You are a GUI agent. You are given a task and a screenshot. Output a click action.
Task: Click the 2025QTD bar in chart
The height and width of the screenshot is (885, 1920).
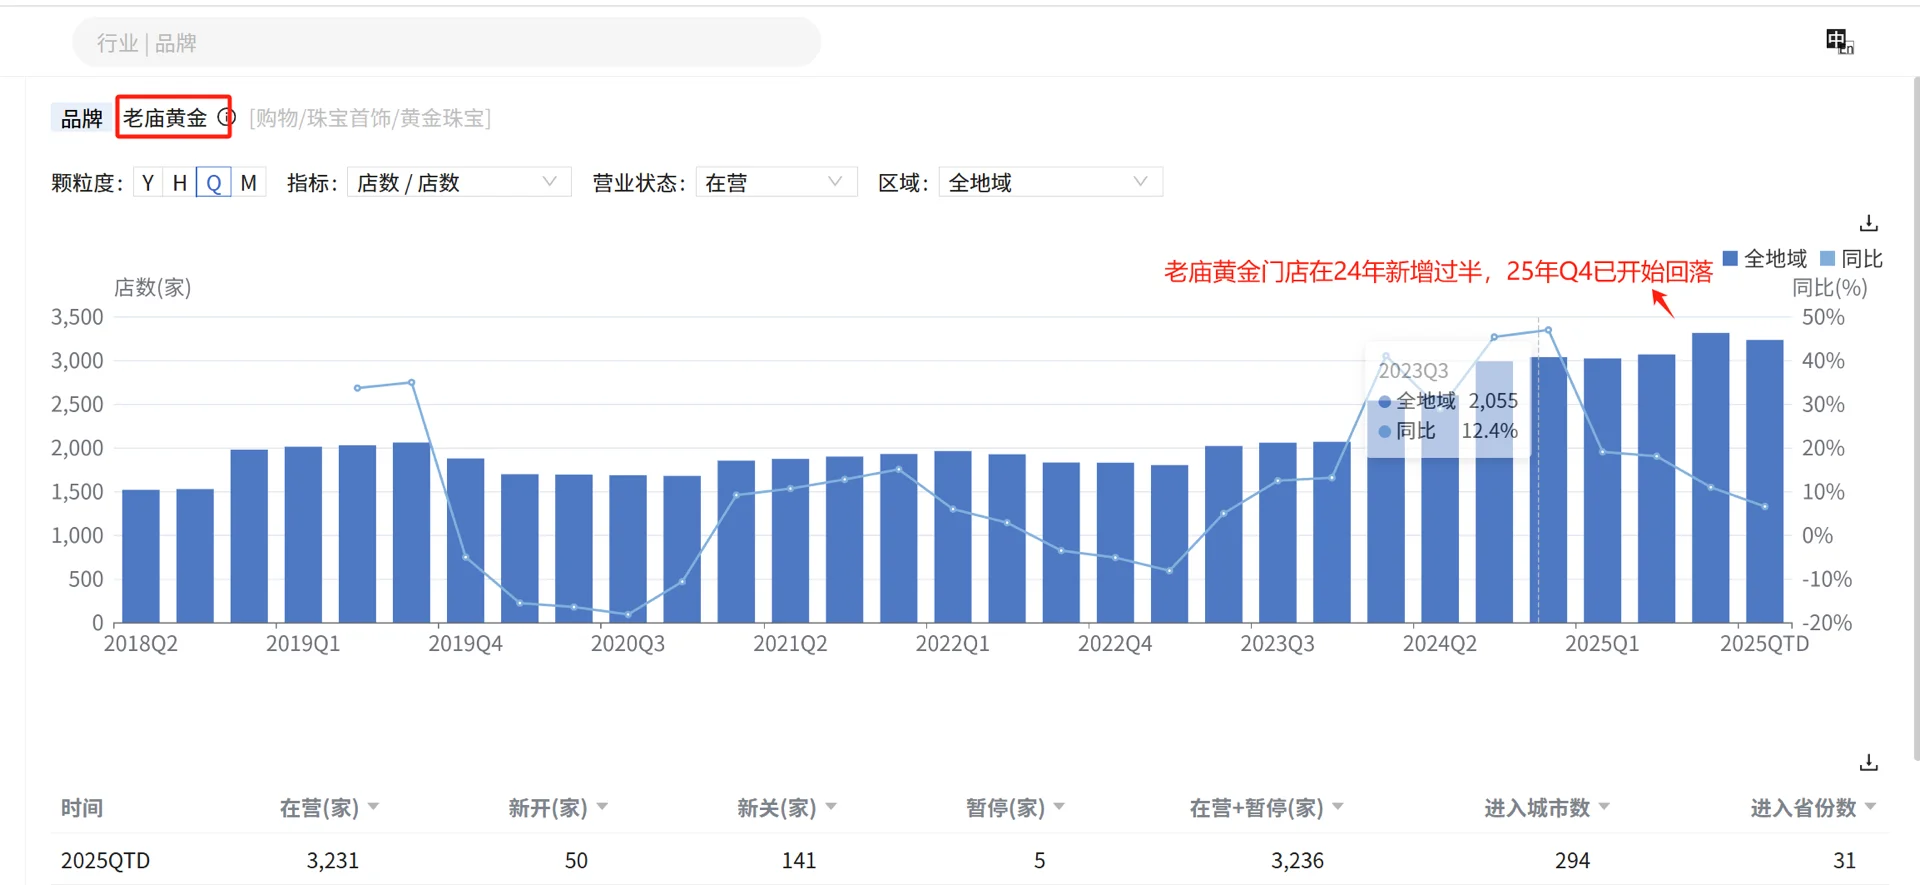tap(1764, 481)
